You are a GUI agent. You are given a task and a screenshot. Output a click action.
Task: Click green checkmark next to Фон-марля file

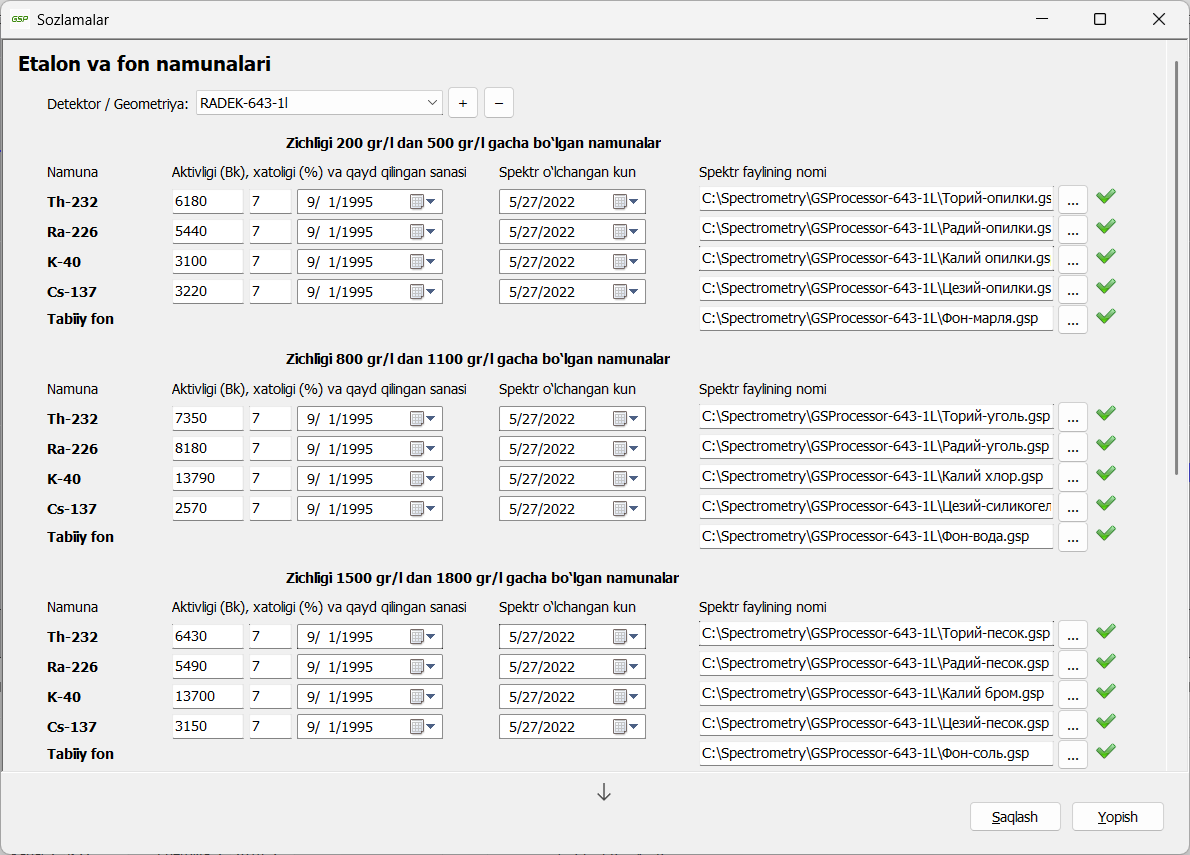point(1106,316)
